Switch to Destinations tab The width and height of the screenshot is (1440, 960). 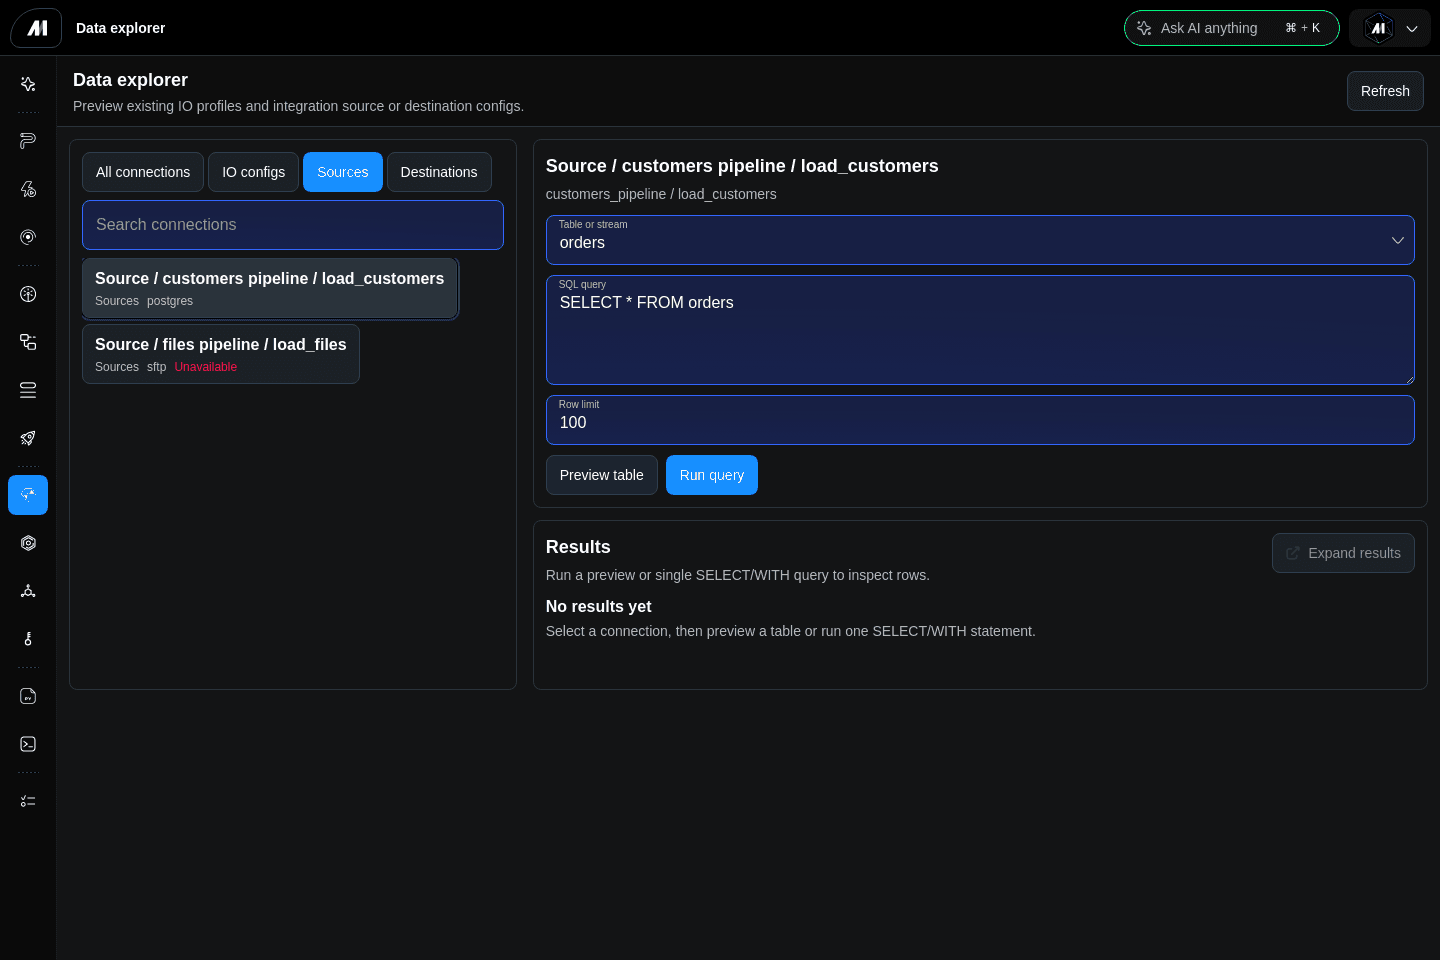[439, 172]
